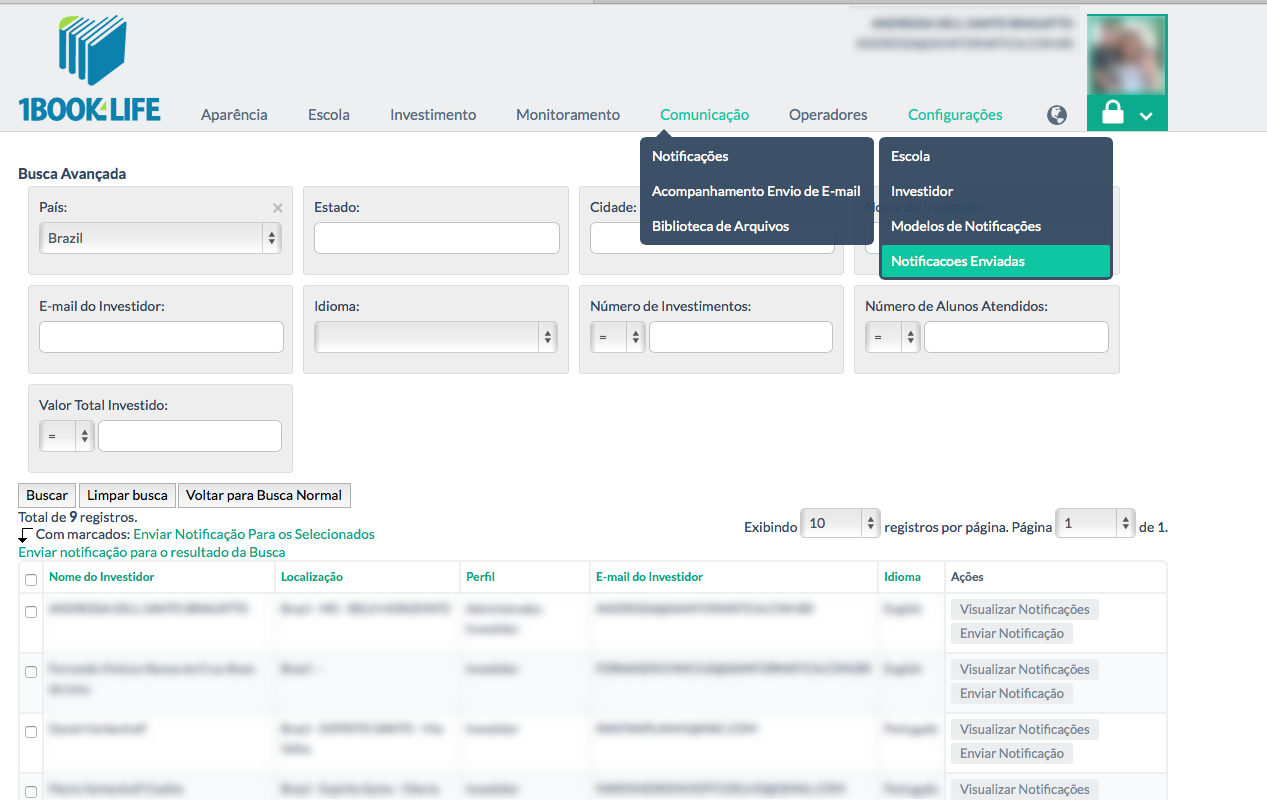The height and width of the screenshot is (800, 1267).
Task: Click Voltar para Busca Normal
Action: 264,495
